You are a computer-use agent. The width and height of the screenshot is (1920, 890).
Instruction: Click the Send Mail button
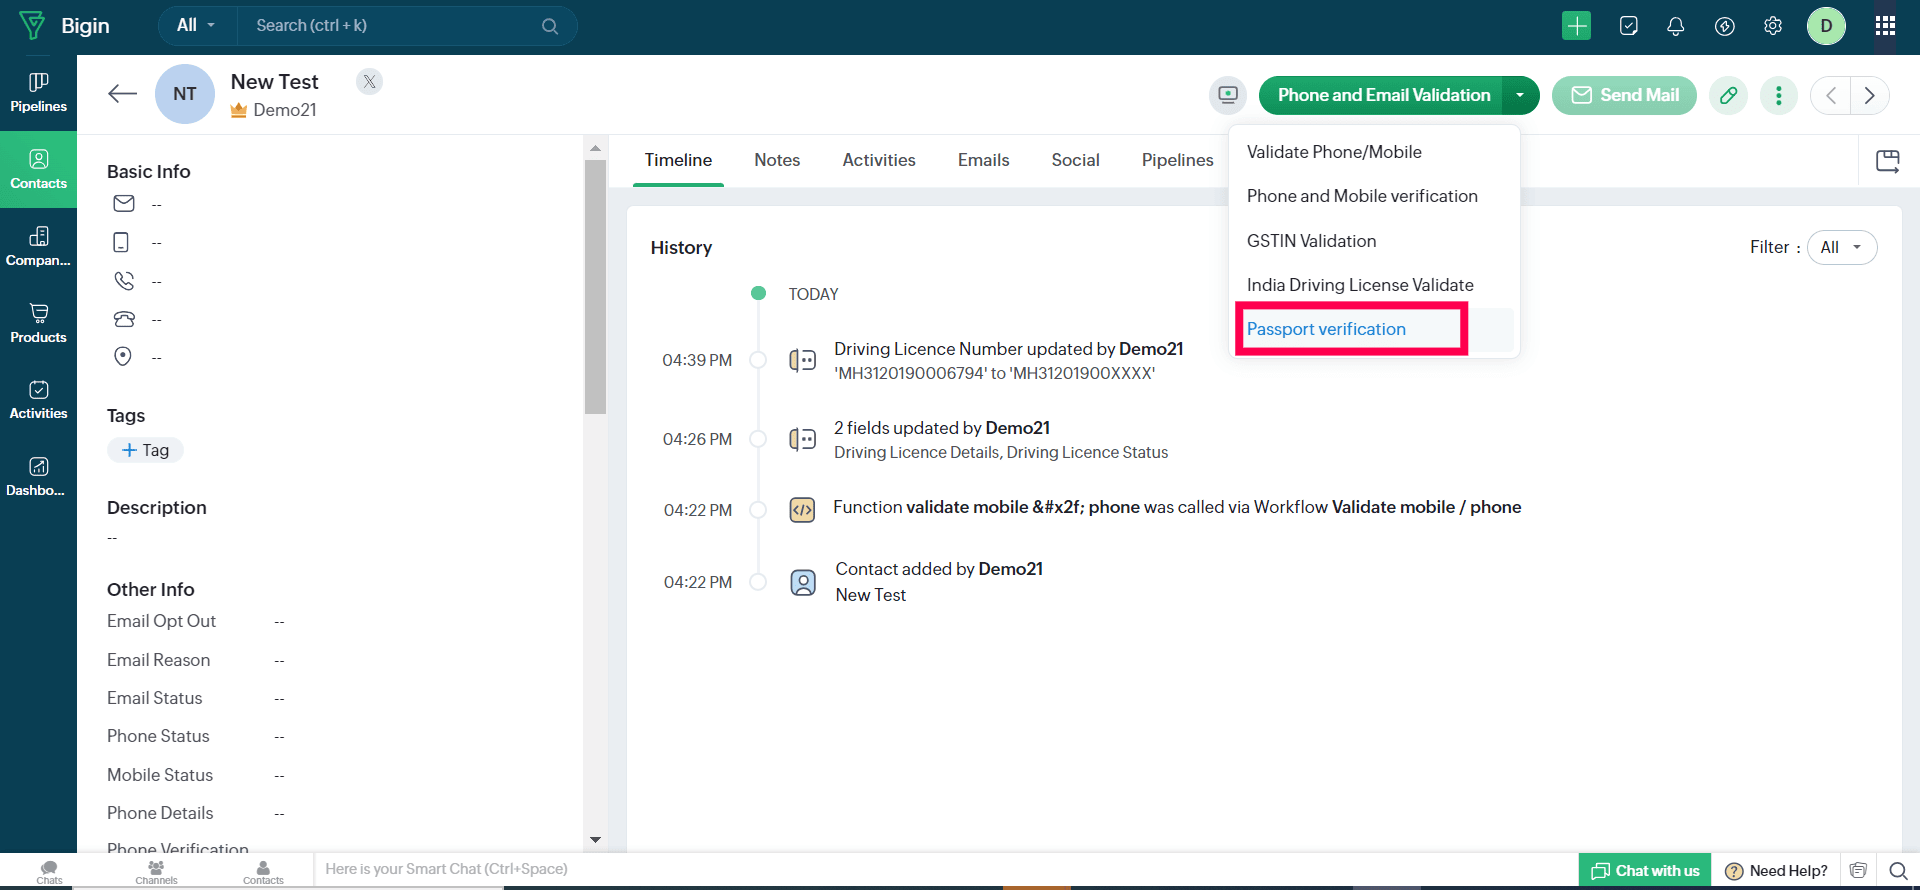[1624, 95]
